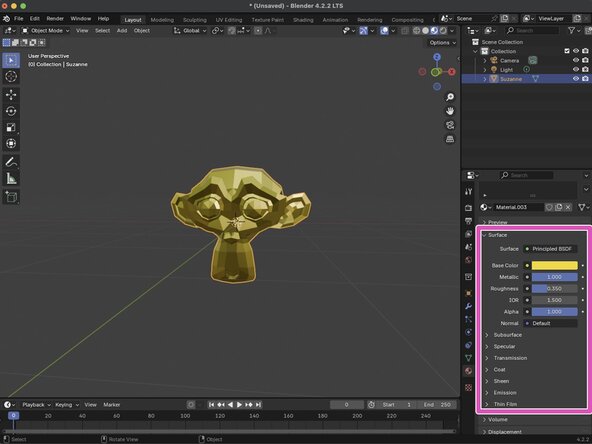592x444 pixels.
Task: Toggle the camera view icon
Action: tap(450, 125)
